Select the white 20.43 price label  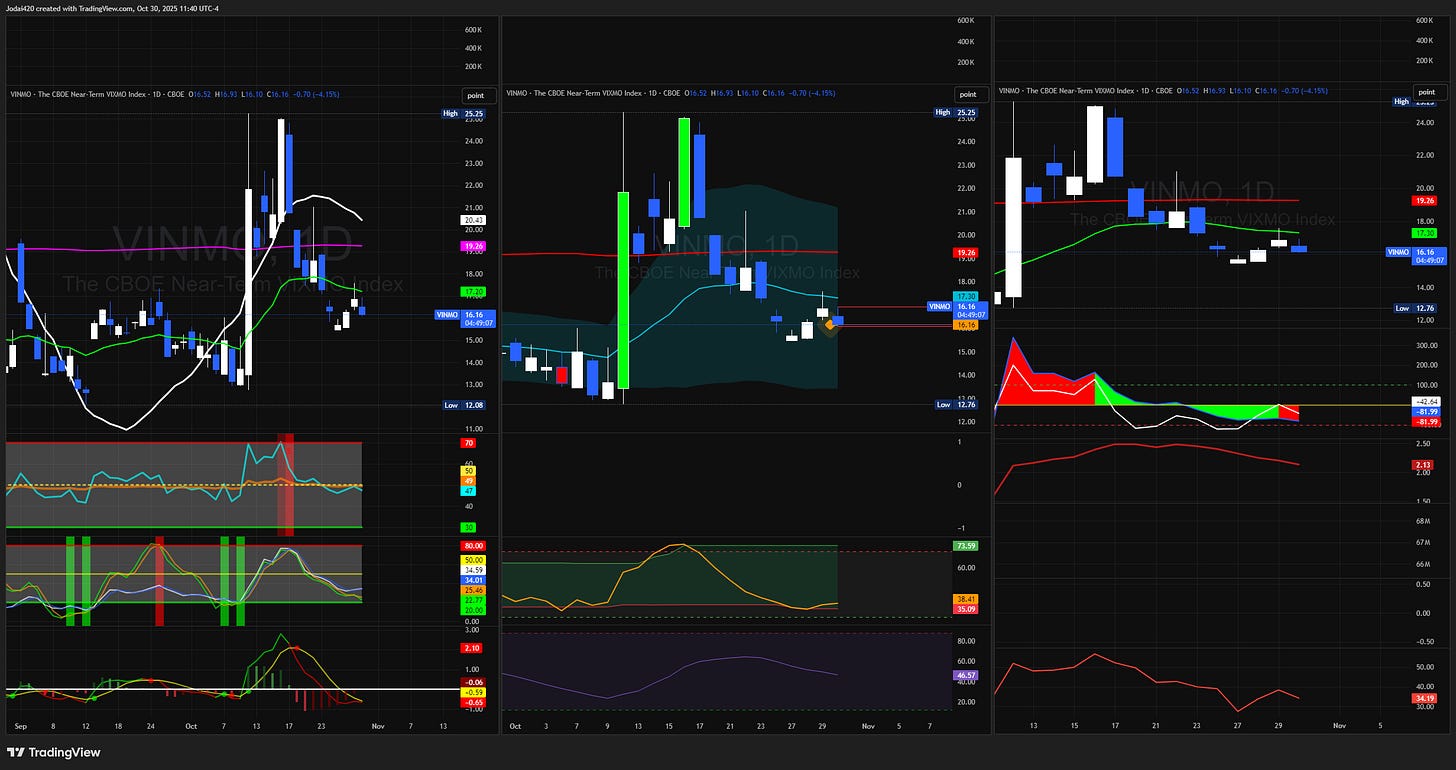click(x=472, y=220)
